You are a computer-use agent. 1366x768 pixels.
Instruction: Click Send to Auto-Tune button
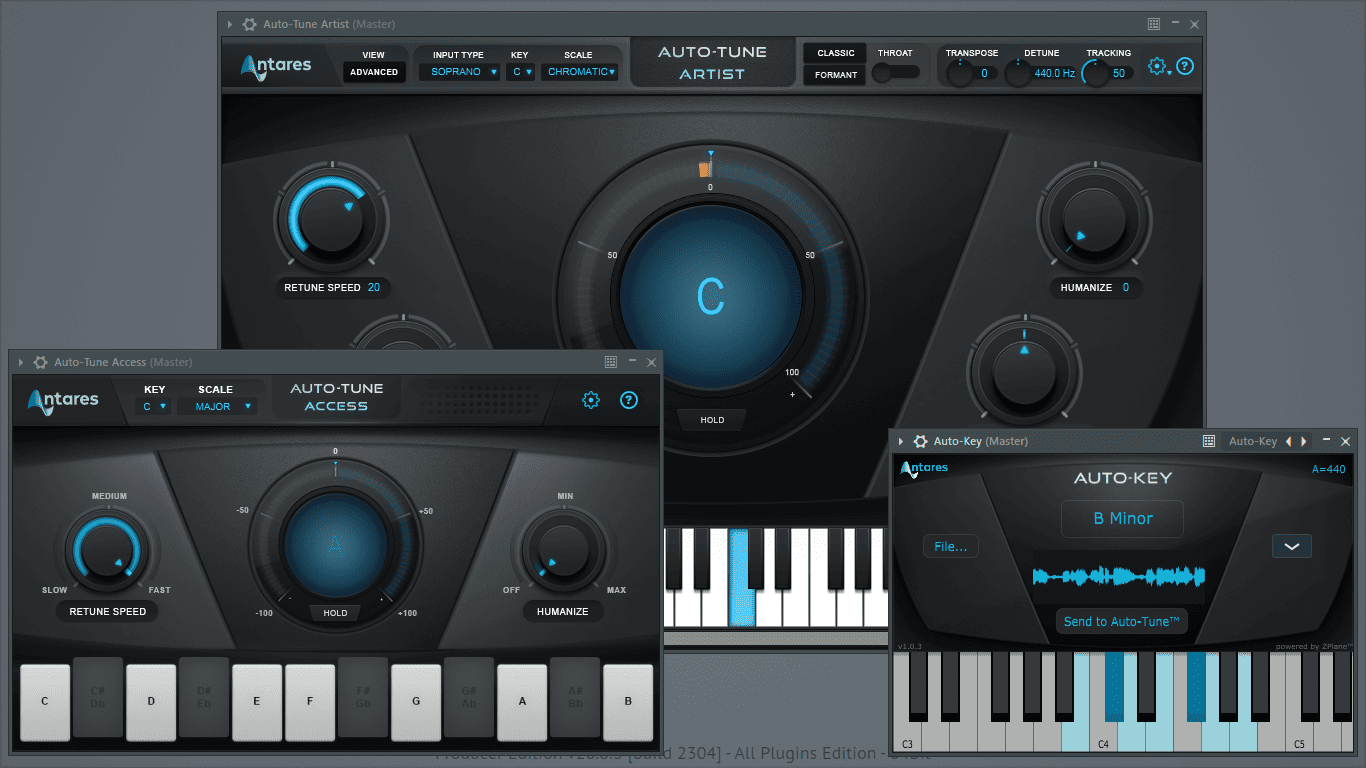point(1121,622)
